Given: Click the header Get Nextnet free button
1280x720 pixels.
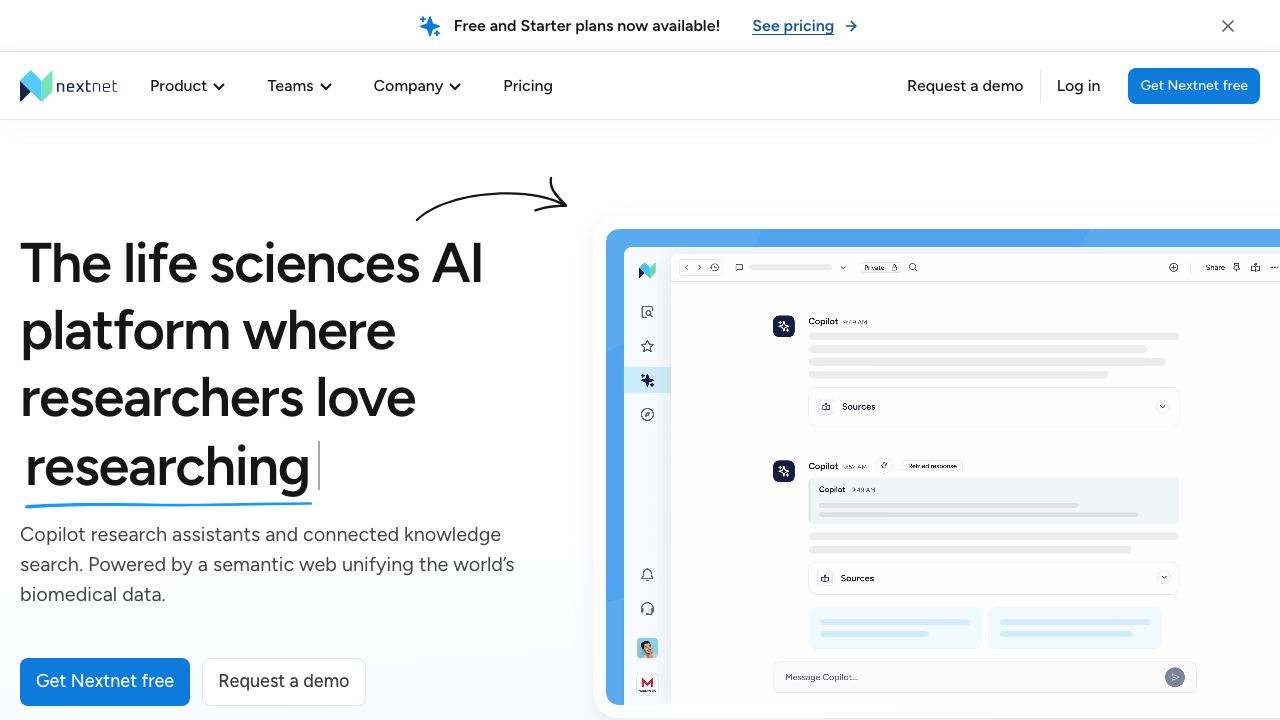Looking at the screenshot, I should coord(1194,86).
